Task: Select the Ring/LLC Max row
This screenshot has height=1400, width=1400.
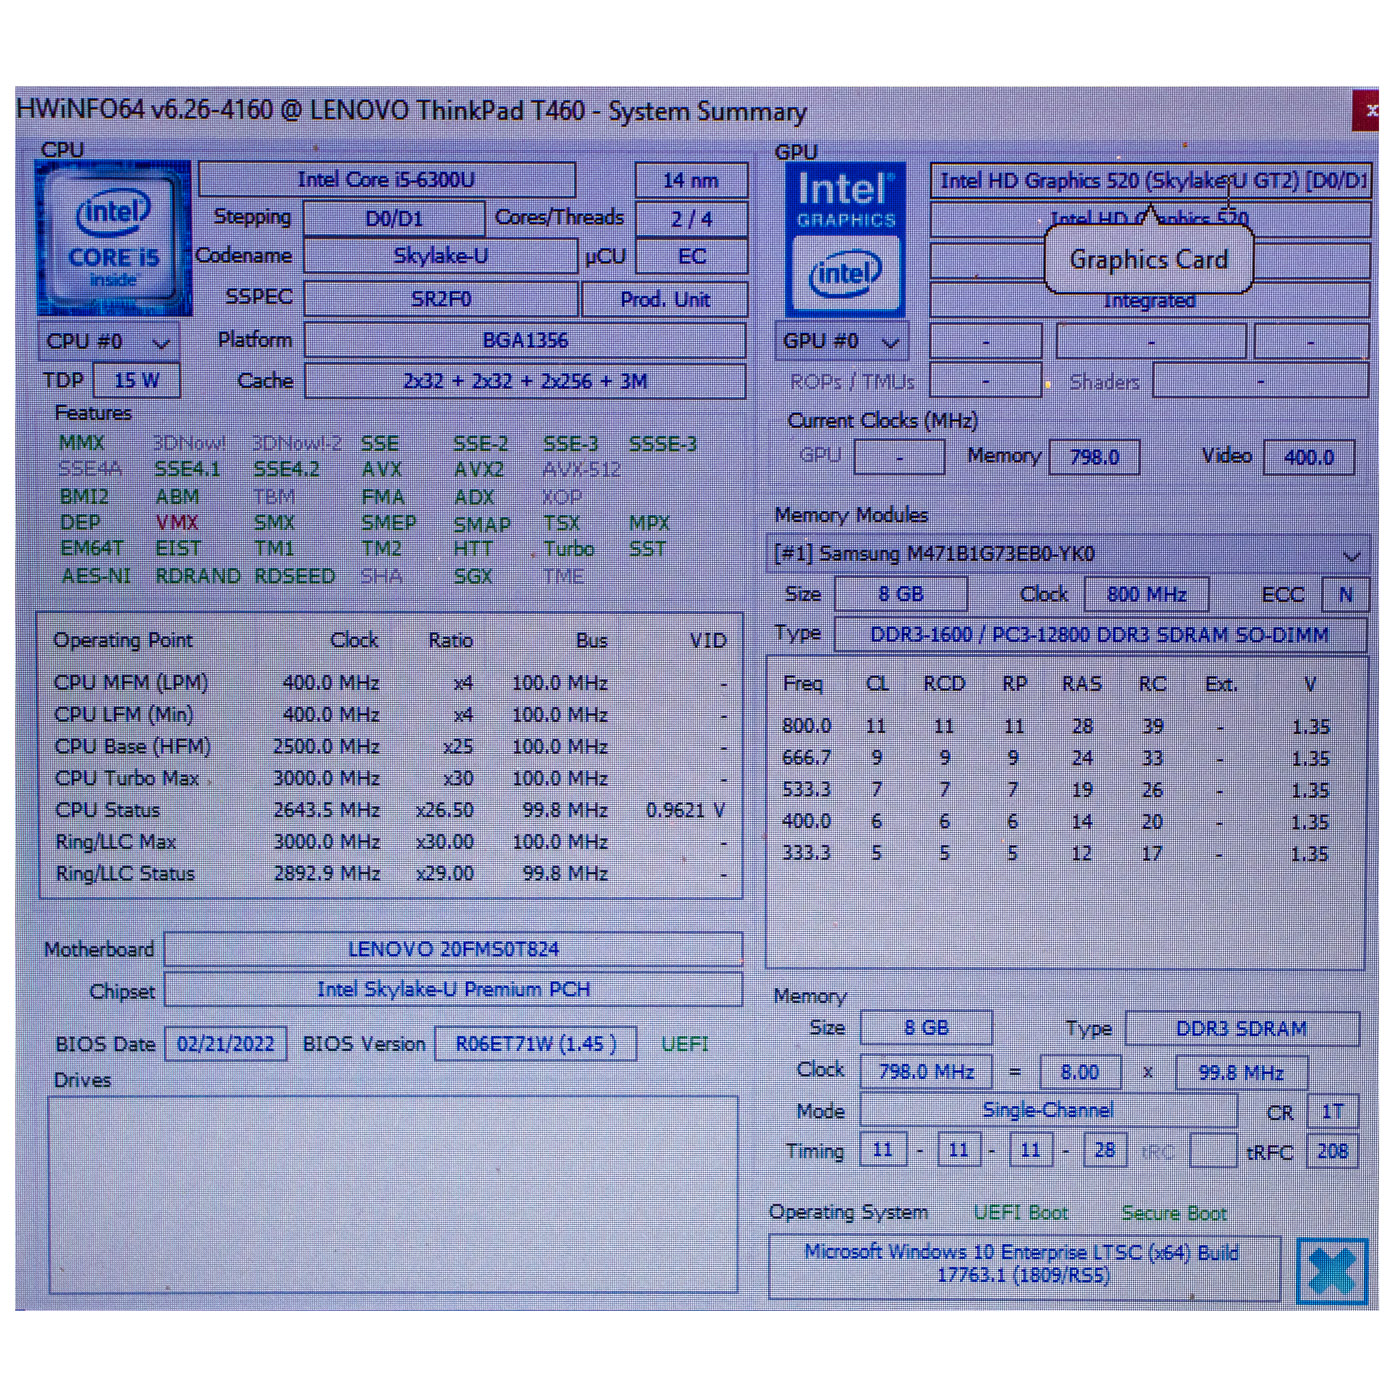Action: coord(390,842)
